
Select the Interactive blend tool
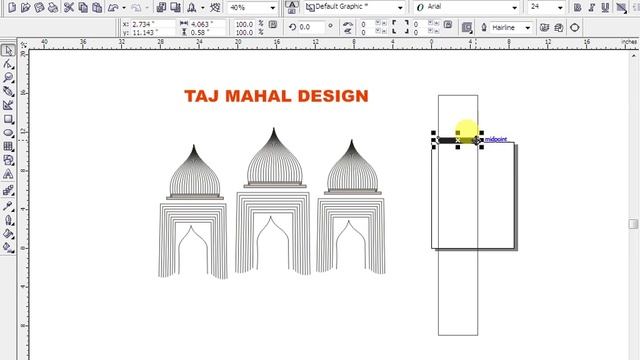coord(8,190)
